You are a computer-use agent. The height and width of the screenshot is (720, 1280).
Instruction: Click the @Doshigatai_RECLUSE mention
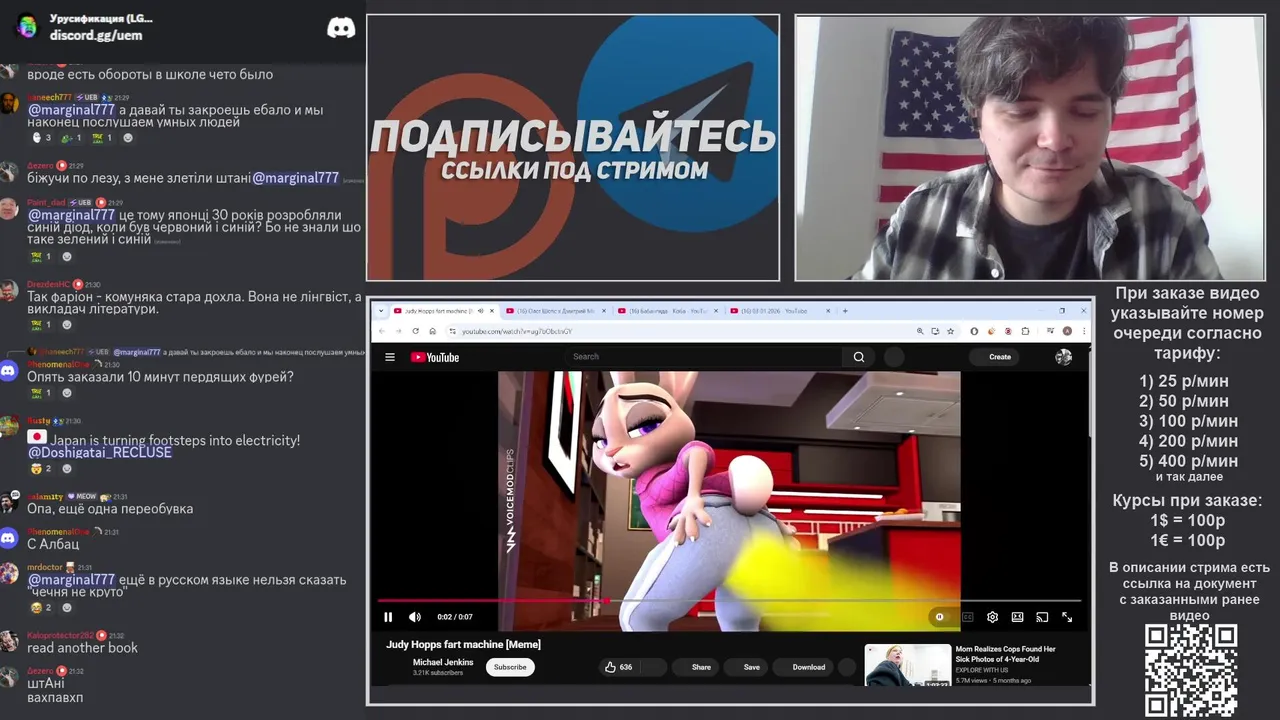pos(99,452)
